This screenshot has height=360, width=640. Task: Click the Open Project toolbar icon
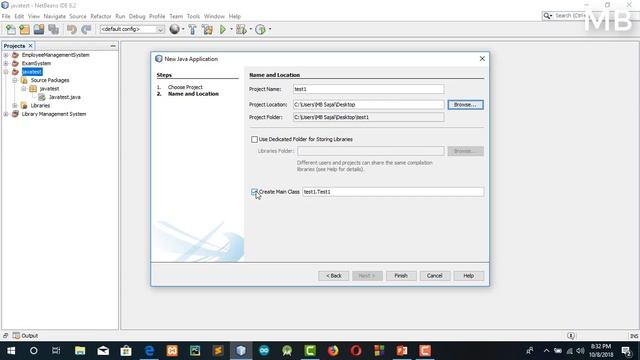tap(39, 29)
